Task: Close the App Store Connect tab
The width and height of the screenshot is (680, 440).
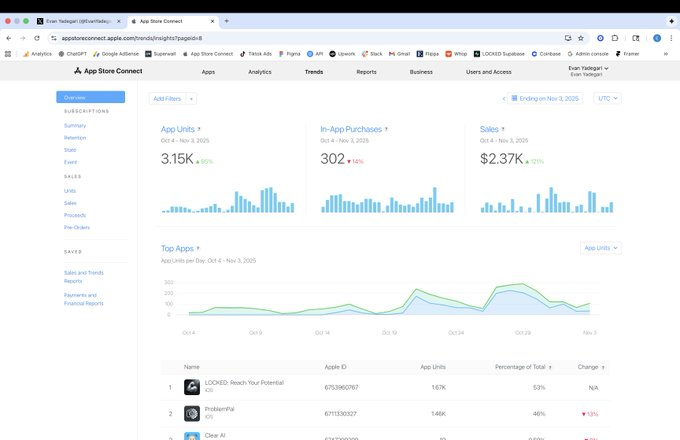Action: pyautogui.click(x=212, y=21)
